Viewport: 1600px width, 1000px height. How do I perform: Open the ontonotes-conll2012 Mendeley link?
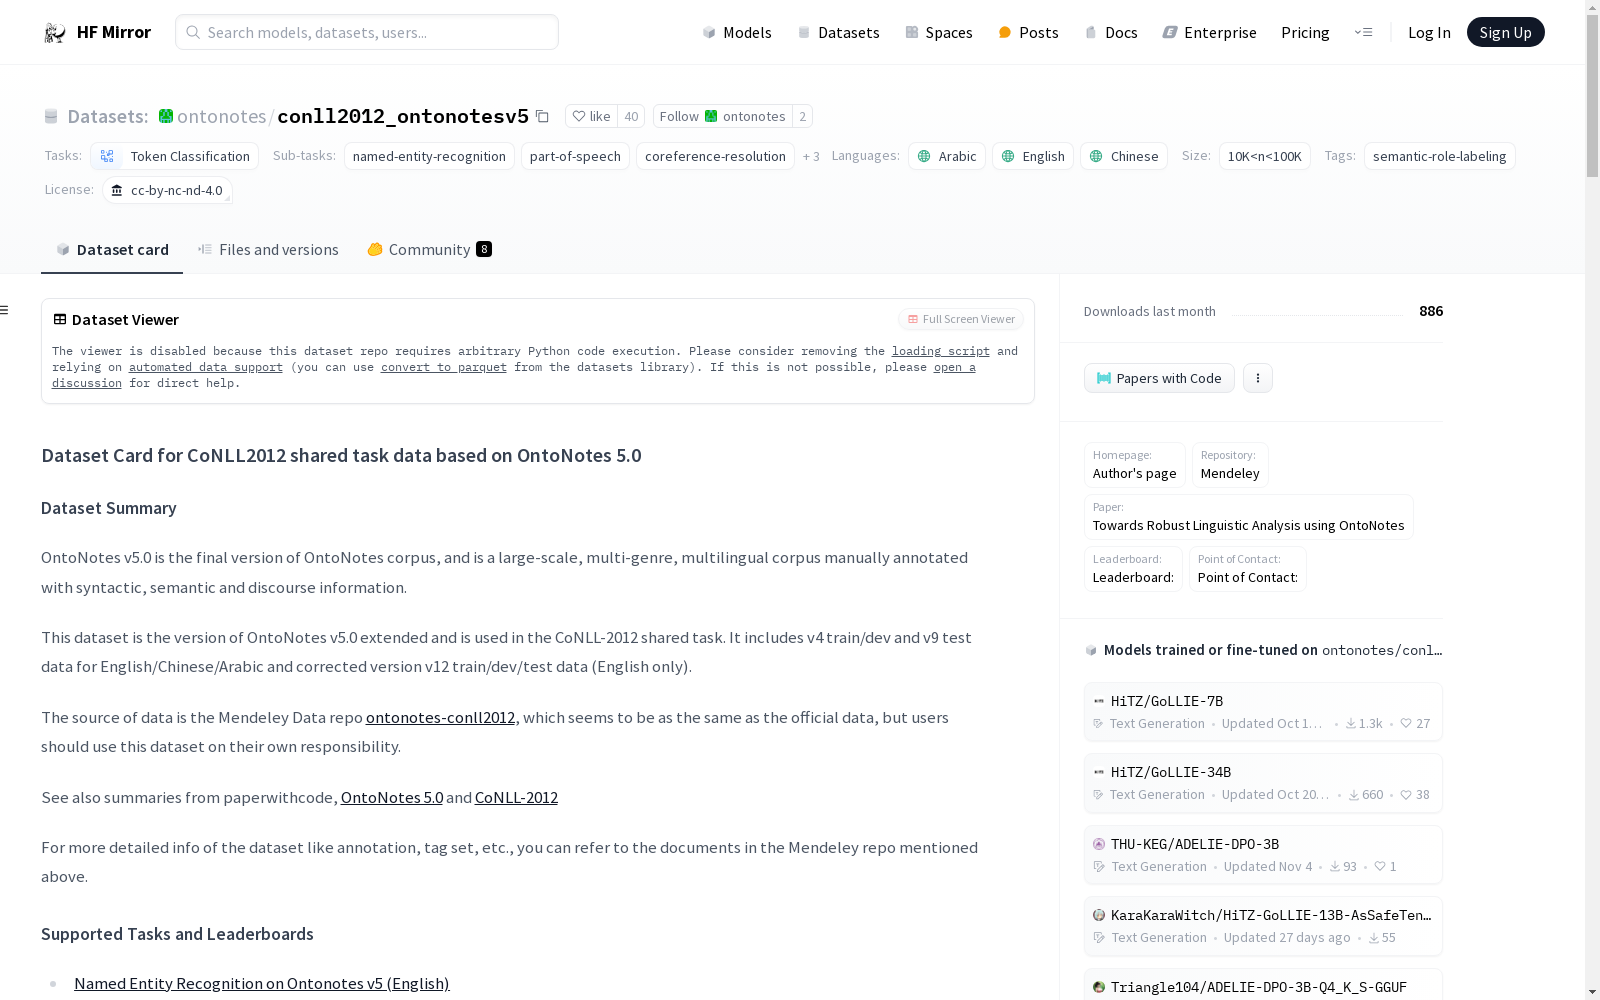click(x=440, y=717)
